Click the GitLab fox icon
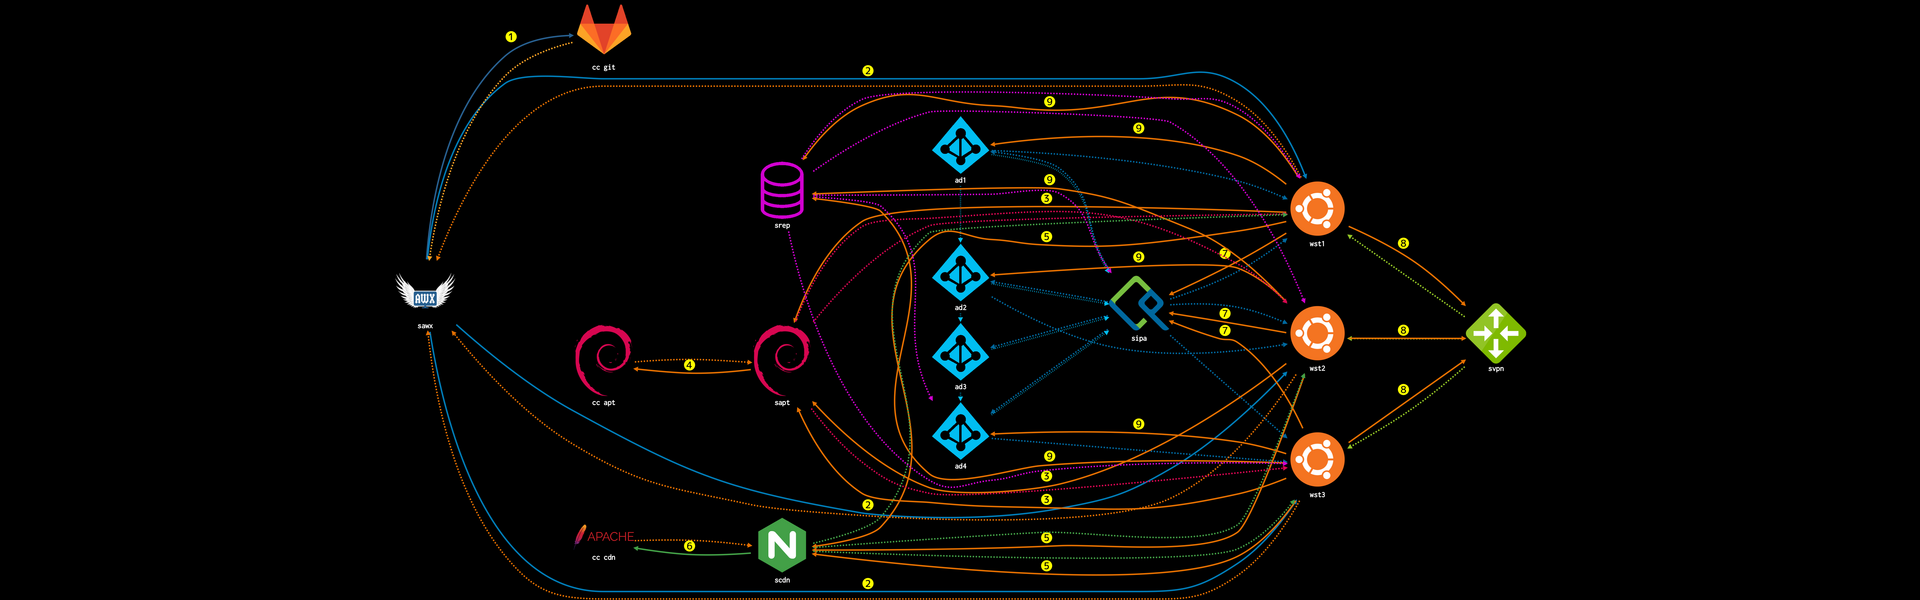This screenshot has height=600, width=1920. [604, 29]
